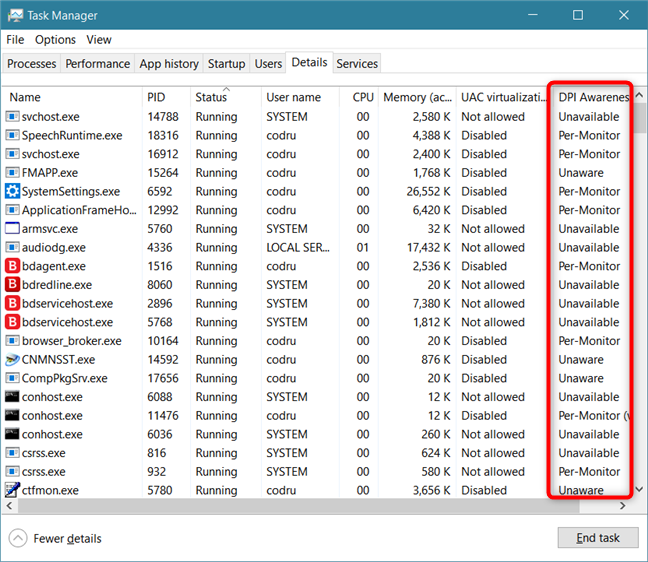Click the browser_broker.exe process icon
Viewport: 648px width, 562px height.
point(12,341)
